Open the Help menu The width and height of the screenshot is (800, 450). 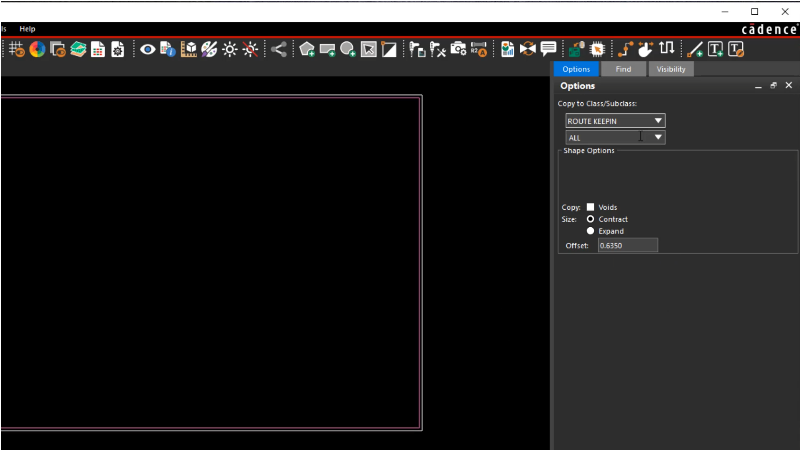27,29
